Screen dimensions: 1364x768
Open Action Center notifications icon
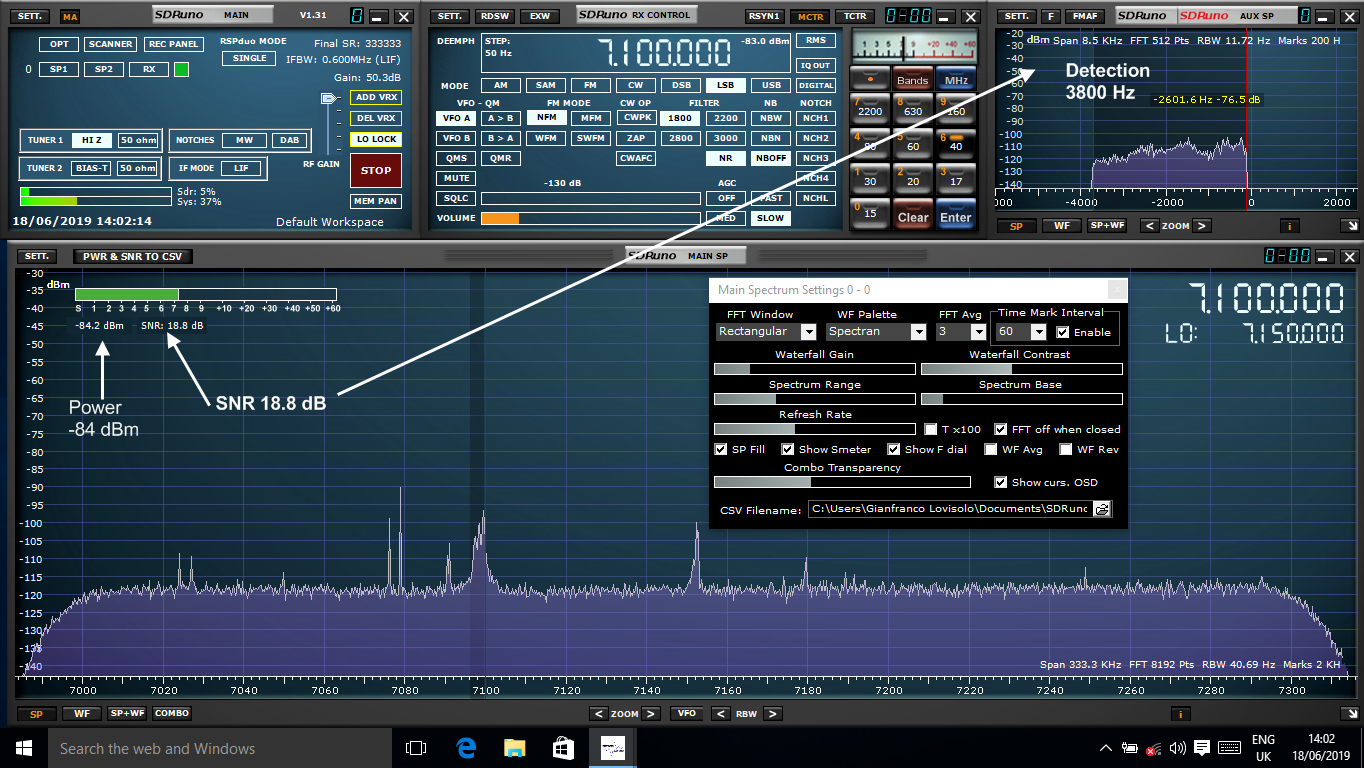[x=1203, y=748]
